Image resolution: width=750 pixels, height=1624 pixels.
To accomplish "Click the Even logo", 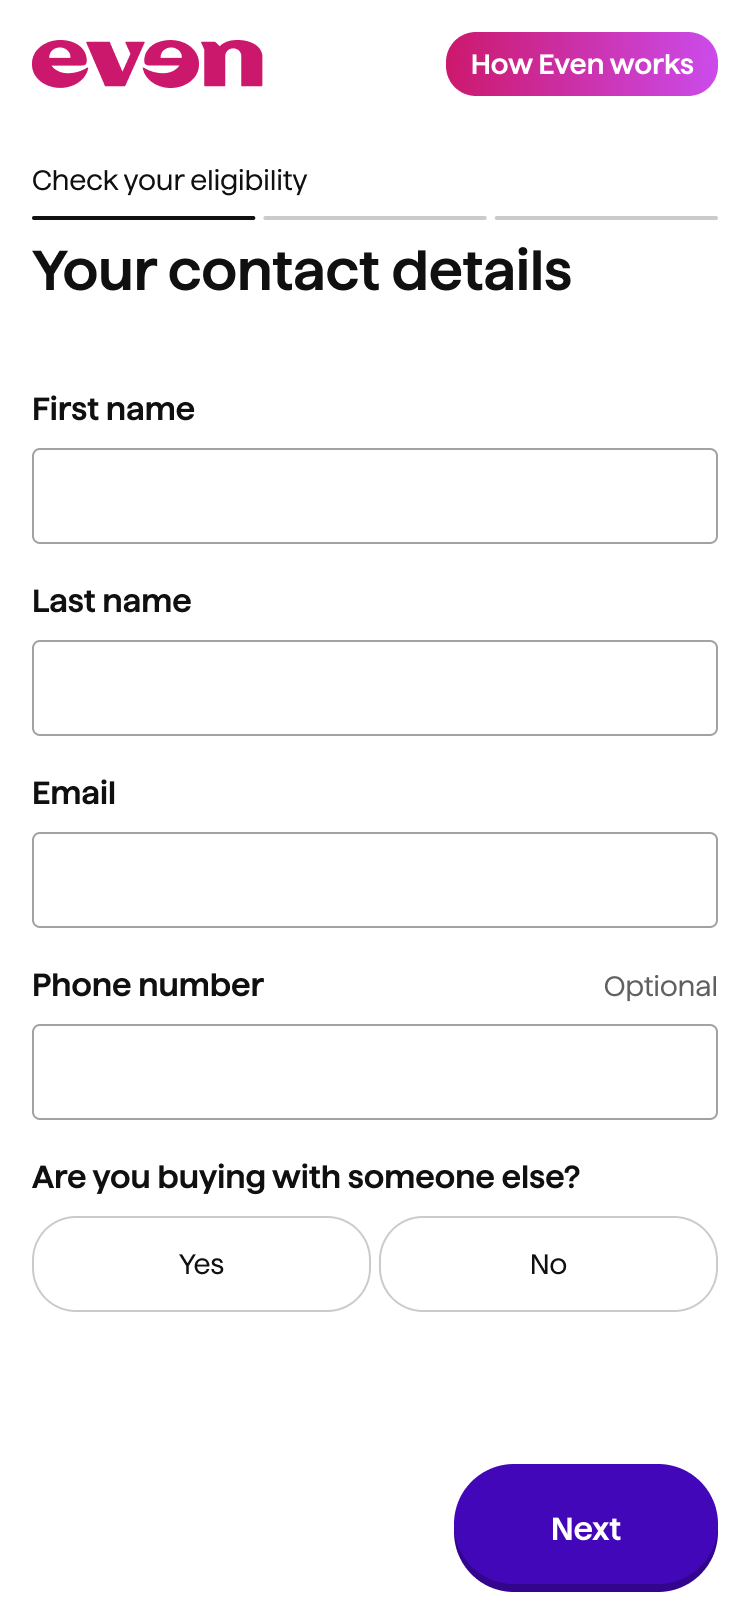I will tap(147, 64).
